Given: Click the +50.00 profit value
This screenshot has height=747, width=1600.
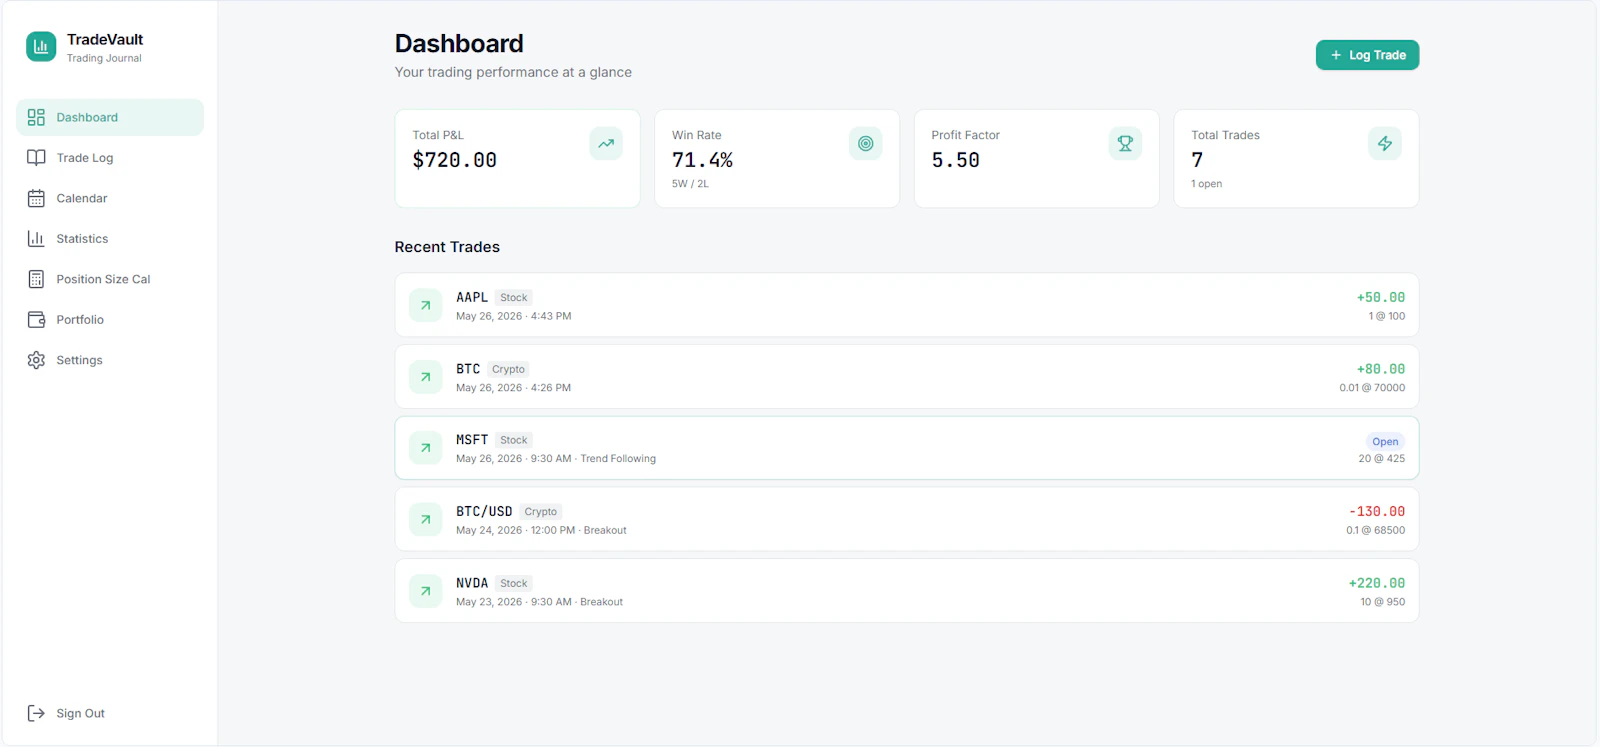Looking at the screenshot, I should (1380, 297).
